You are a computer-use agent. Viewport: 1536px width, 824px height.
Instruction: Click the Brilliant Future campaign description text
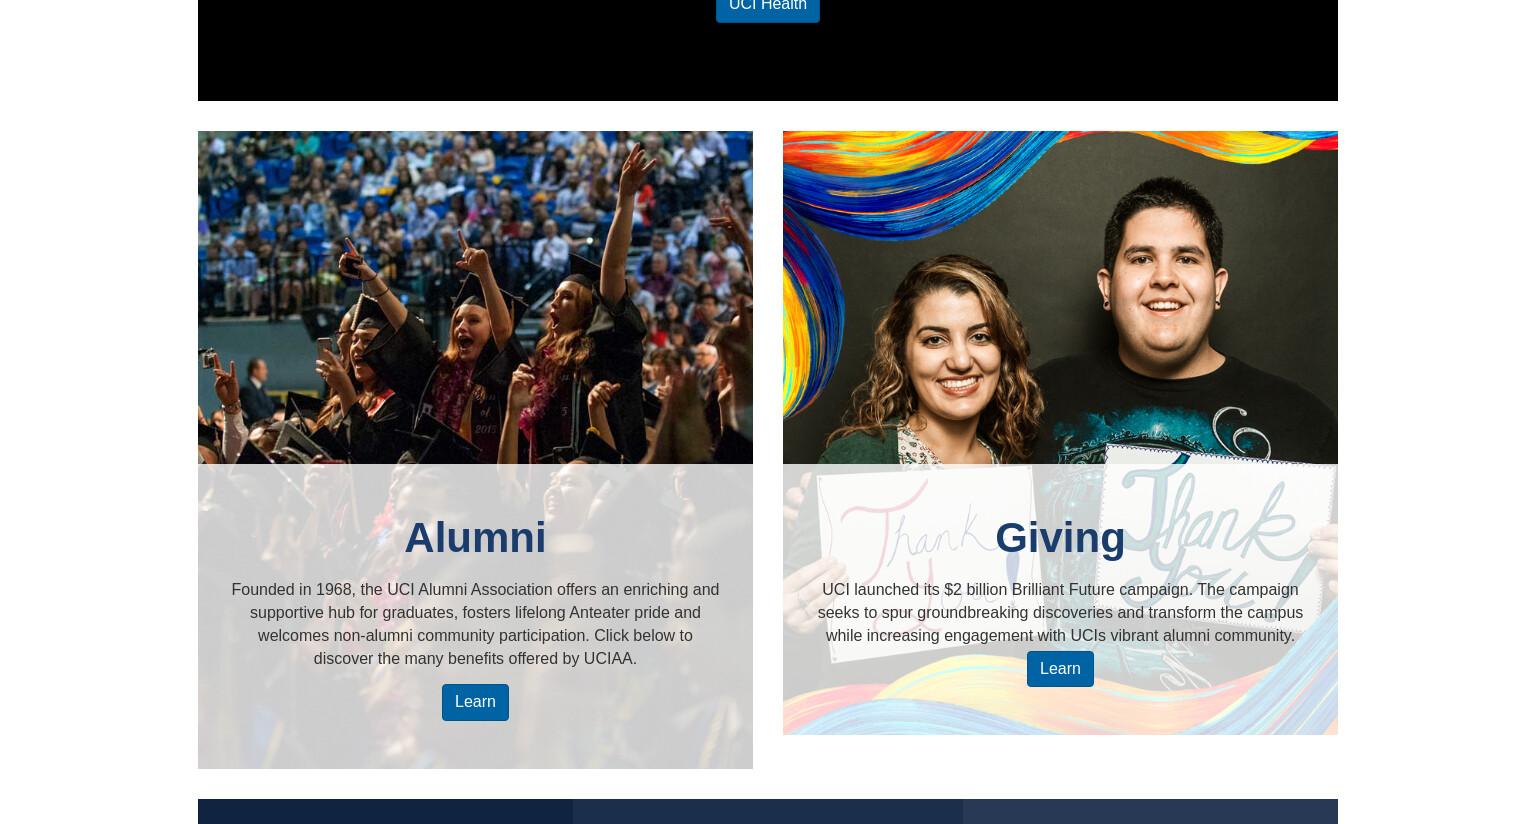click(x=1060, y=612)
